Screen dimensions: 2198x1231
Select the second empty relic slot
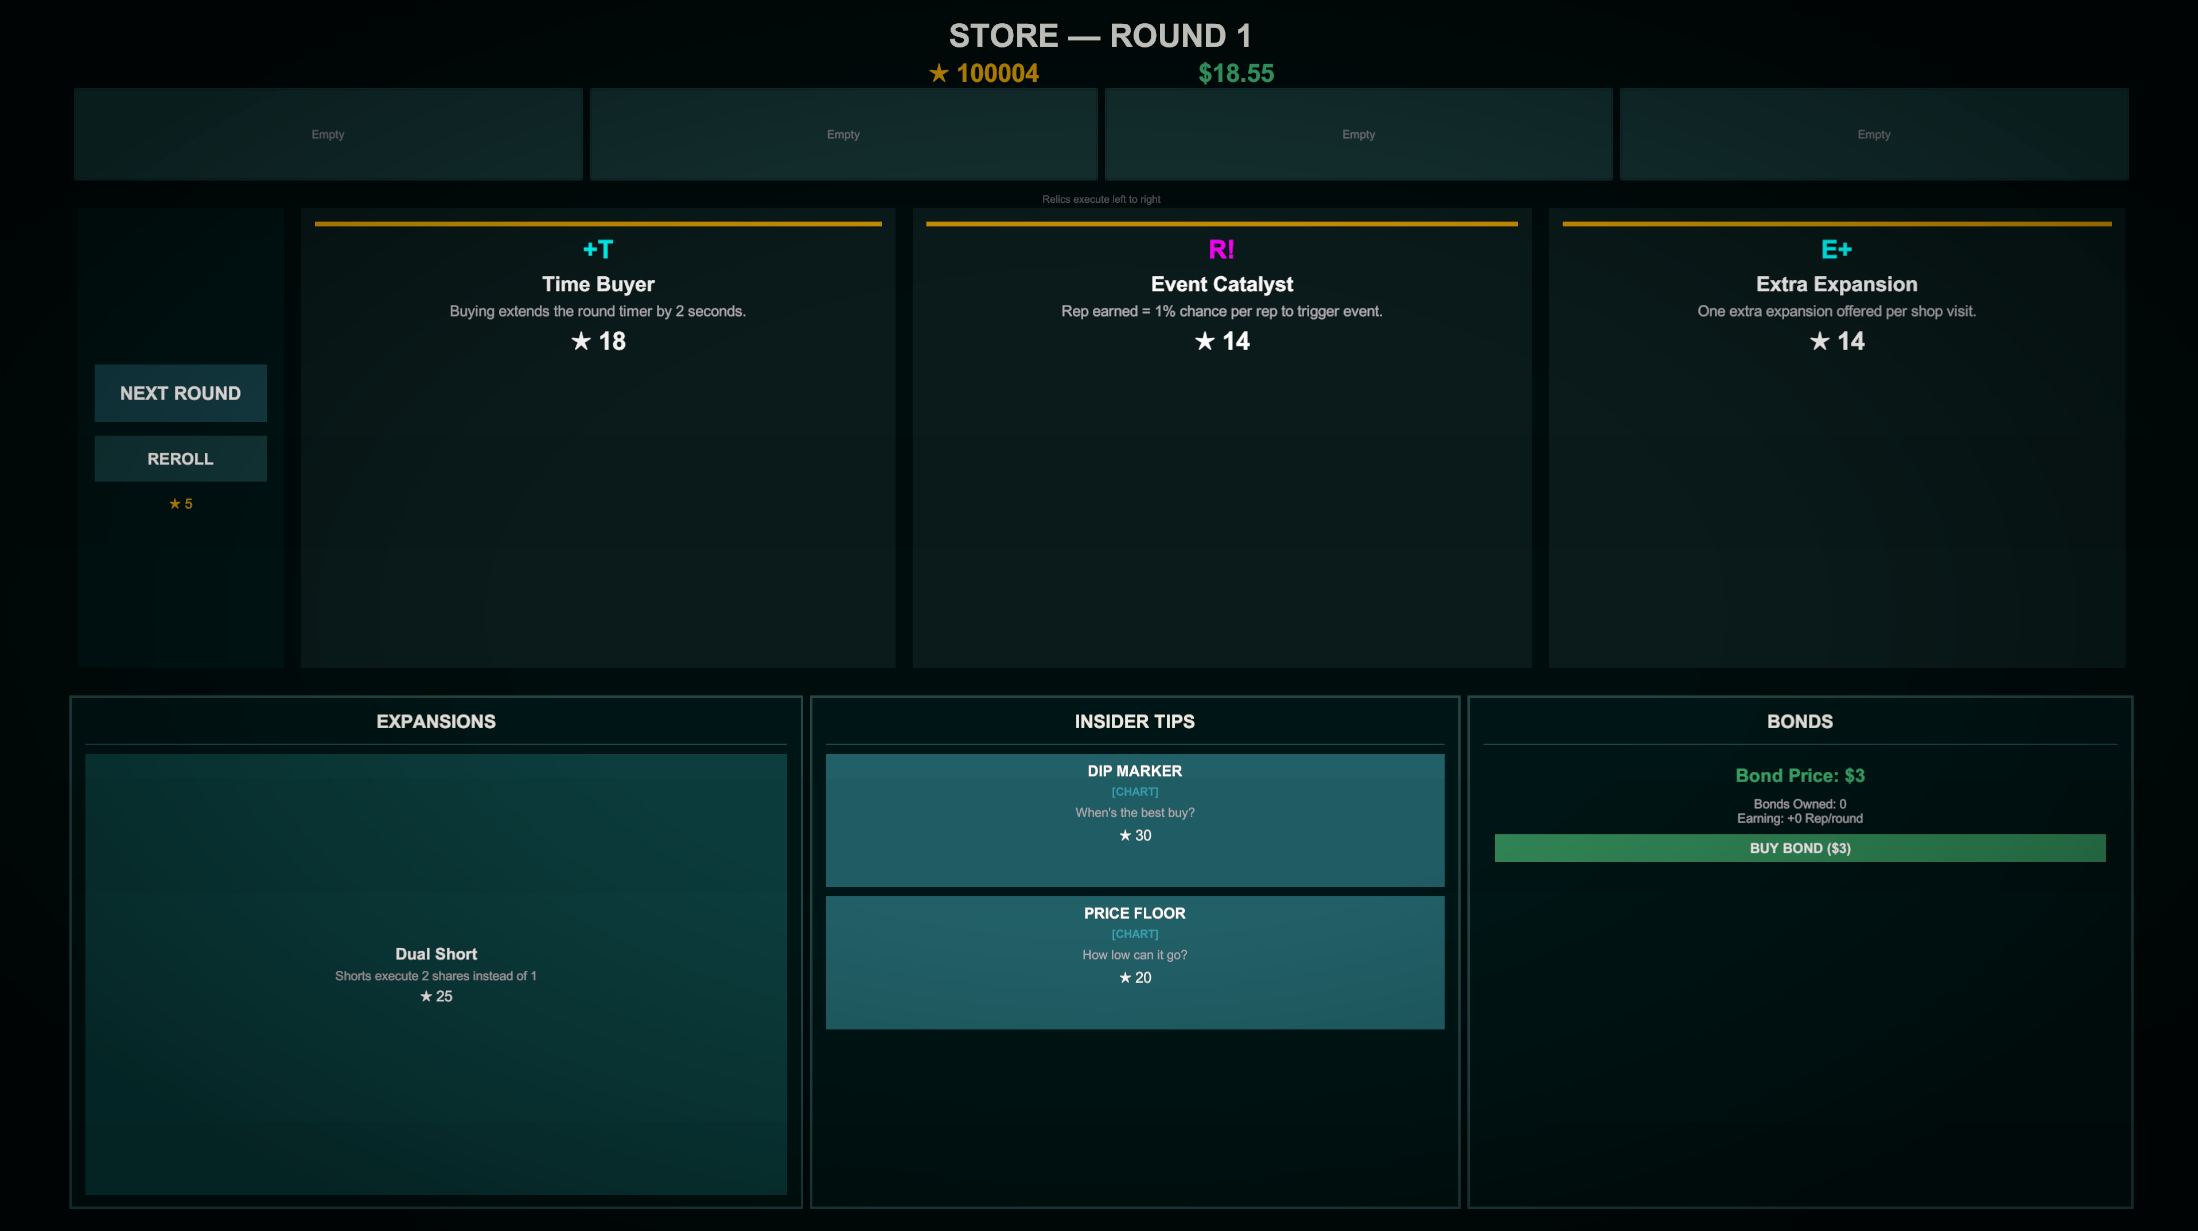point(843,134)
